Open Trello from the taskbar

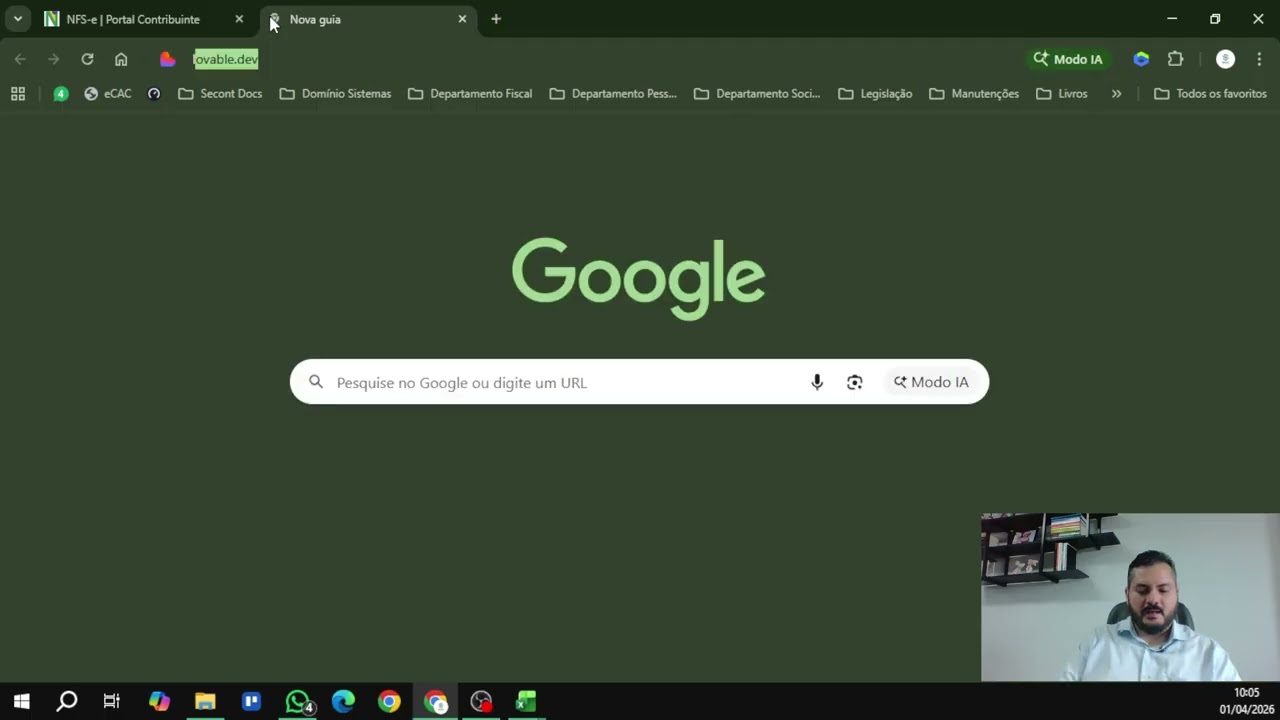(251, 701)
